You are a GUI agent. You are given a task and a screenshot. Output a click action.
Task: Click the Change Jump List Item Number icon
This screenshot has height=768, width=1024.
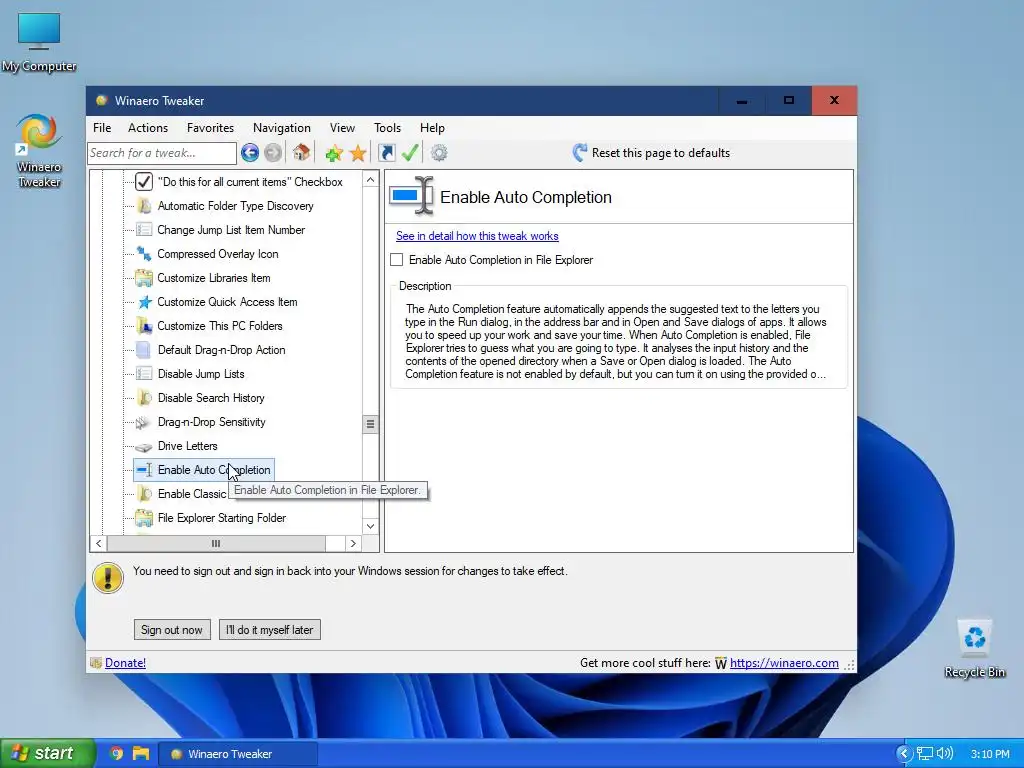tap(144, 230)
